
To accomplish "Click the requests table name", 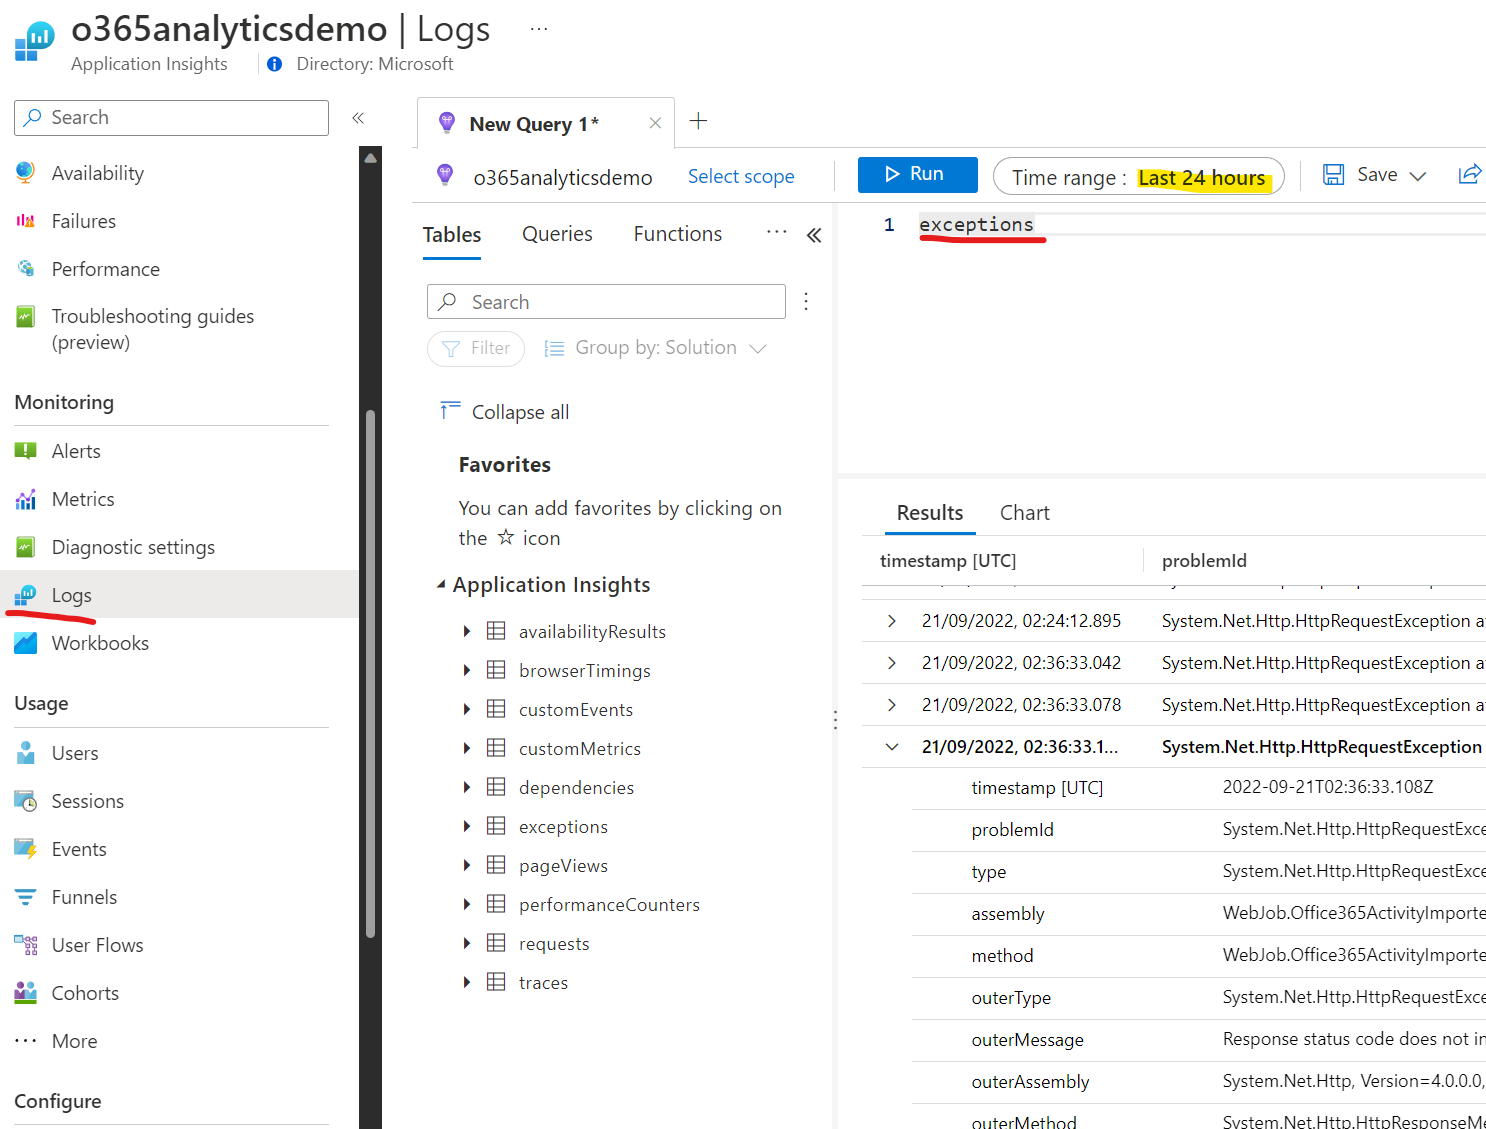I will pyautogui.click(x=554, y=944).
